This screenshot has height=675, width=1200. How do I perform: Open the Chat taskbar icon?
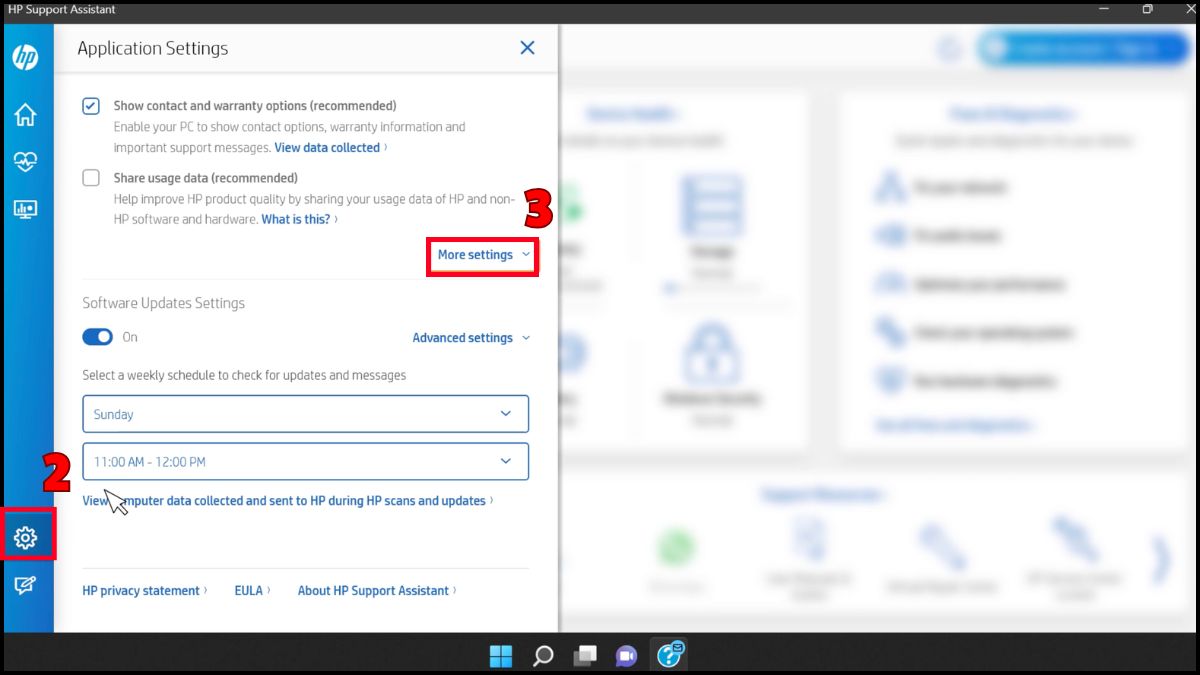click(627, 656)
